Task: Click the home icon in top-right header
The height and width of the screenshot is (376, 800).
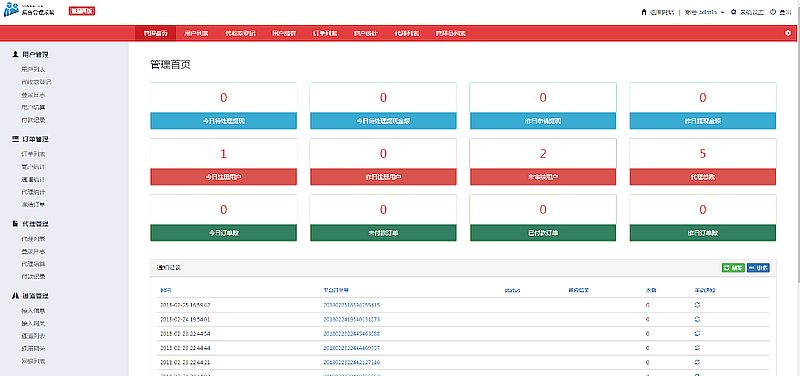Action: 644,12
